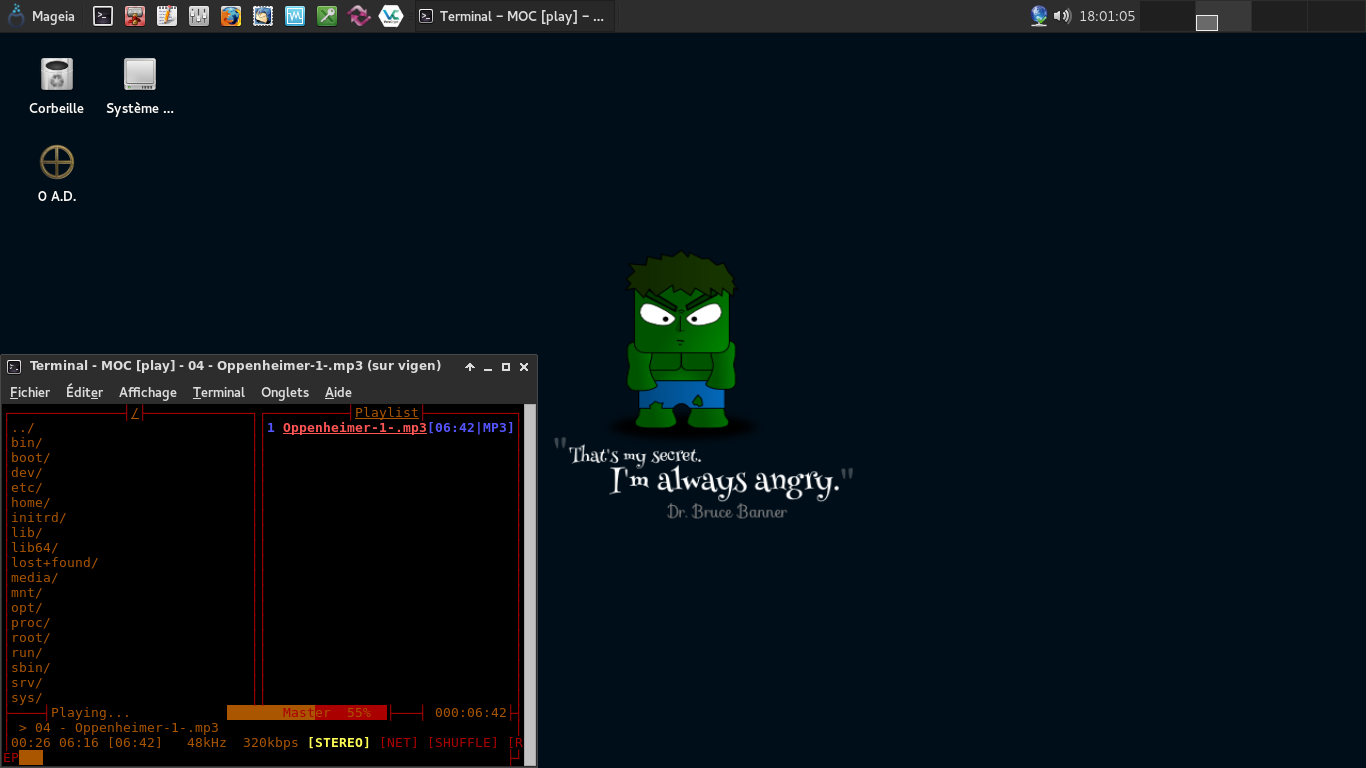Click the now playing title 04 - Oppenheimer-1-.mp3
Viewport: 1366px width, 768px height.
(127, 728)
